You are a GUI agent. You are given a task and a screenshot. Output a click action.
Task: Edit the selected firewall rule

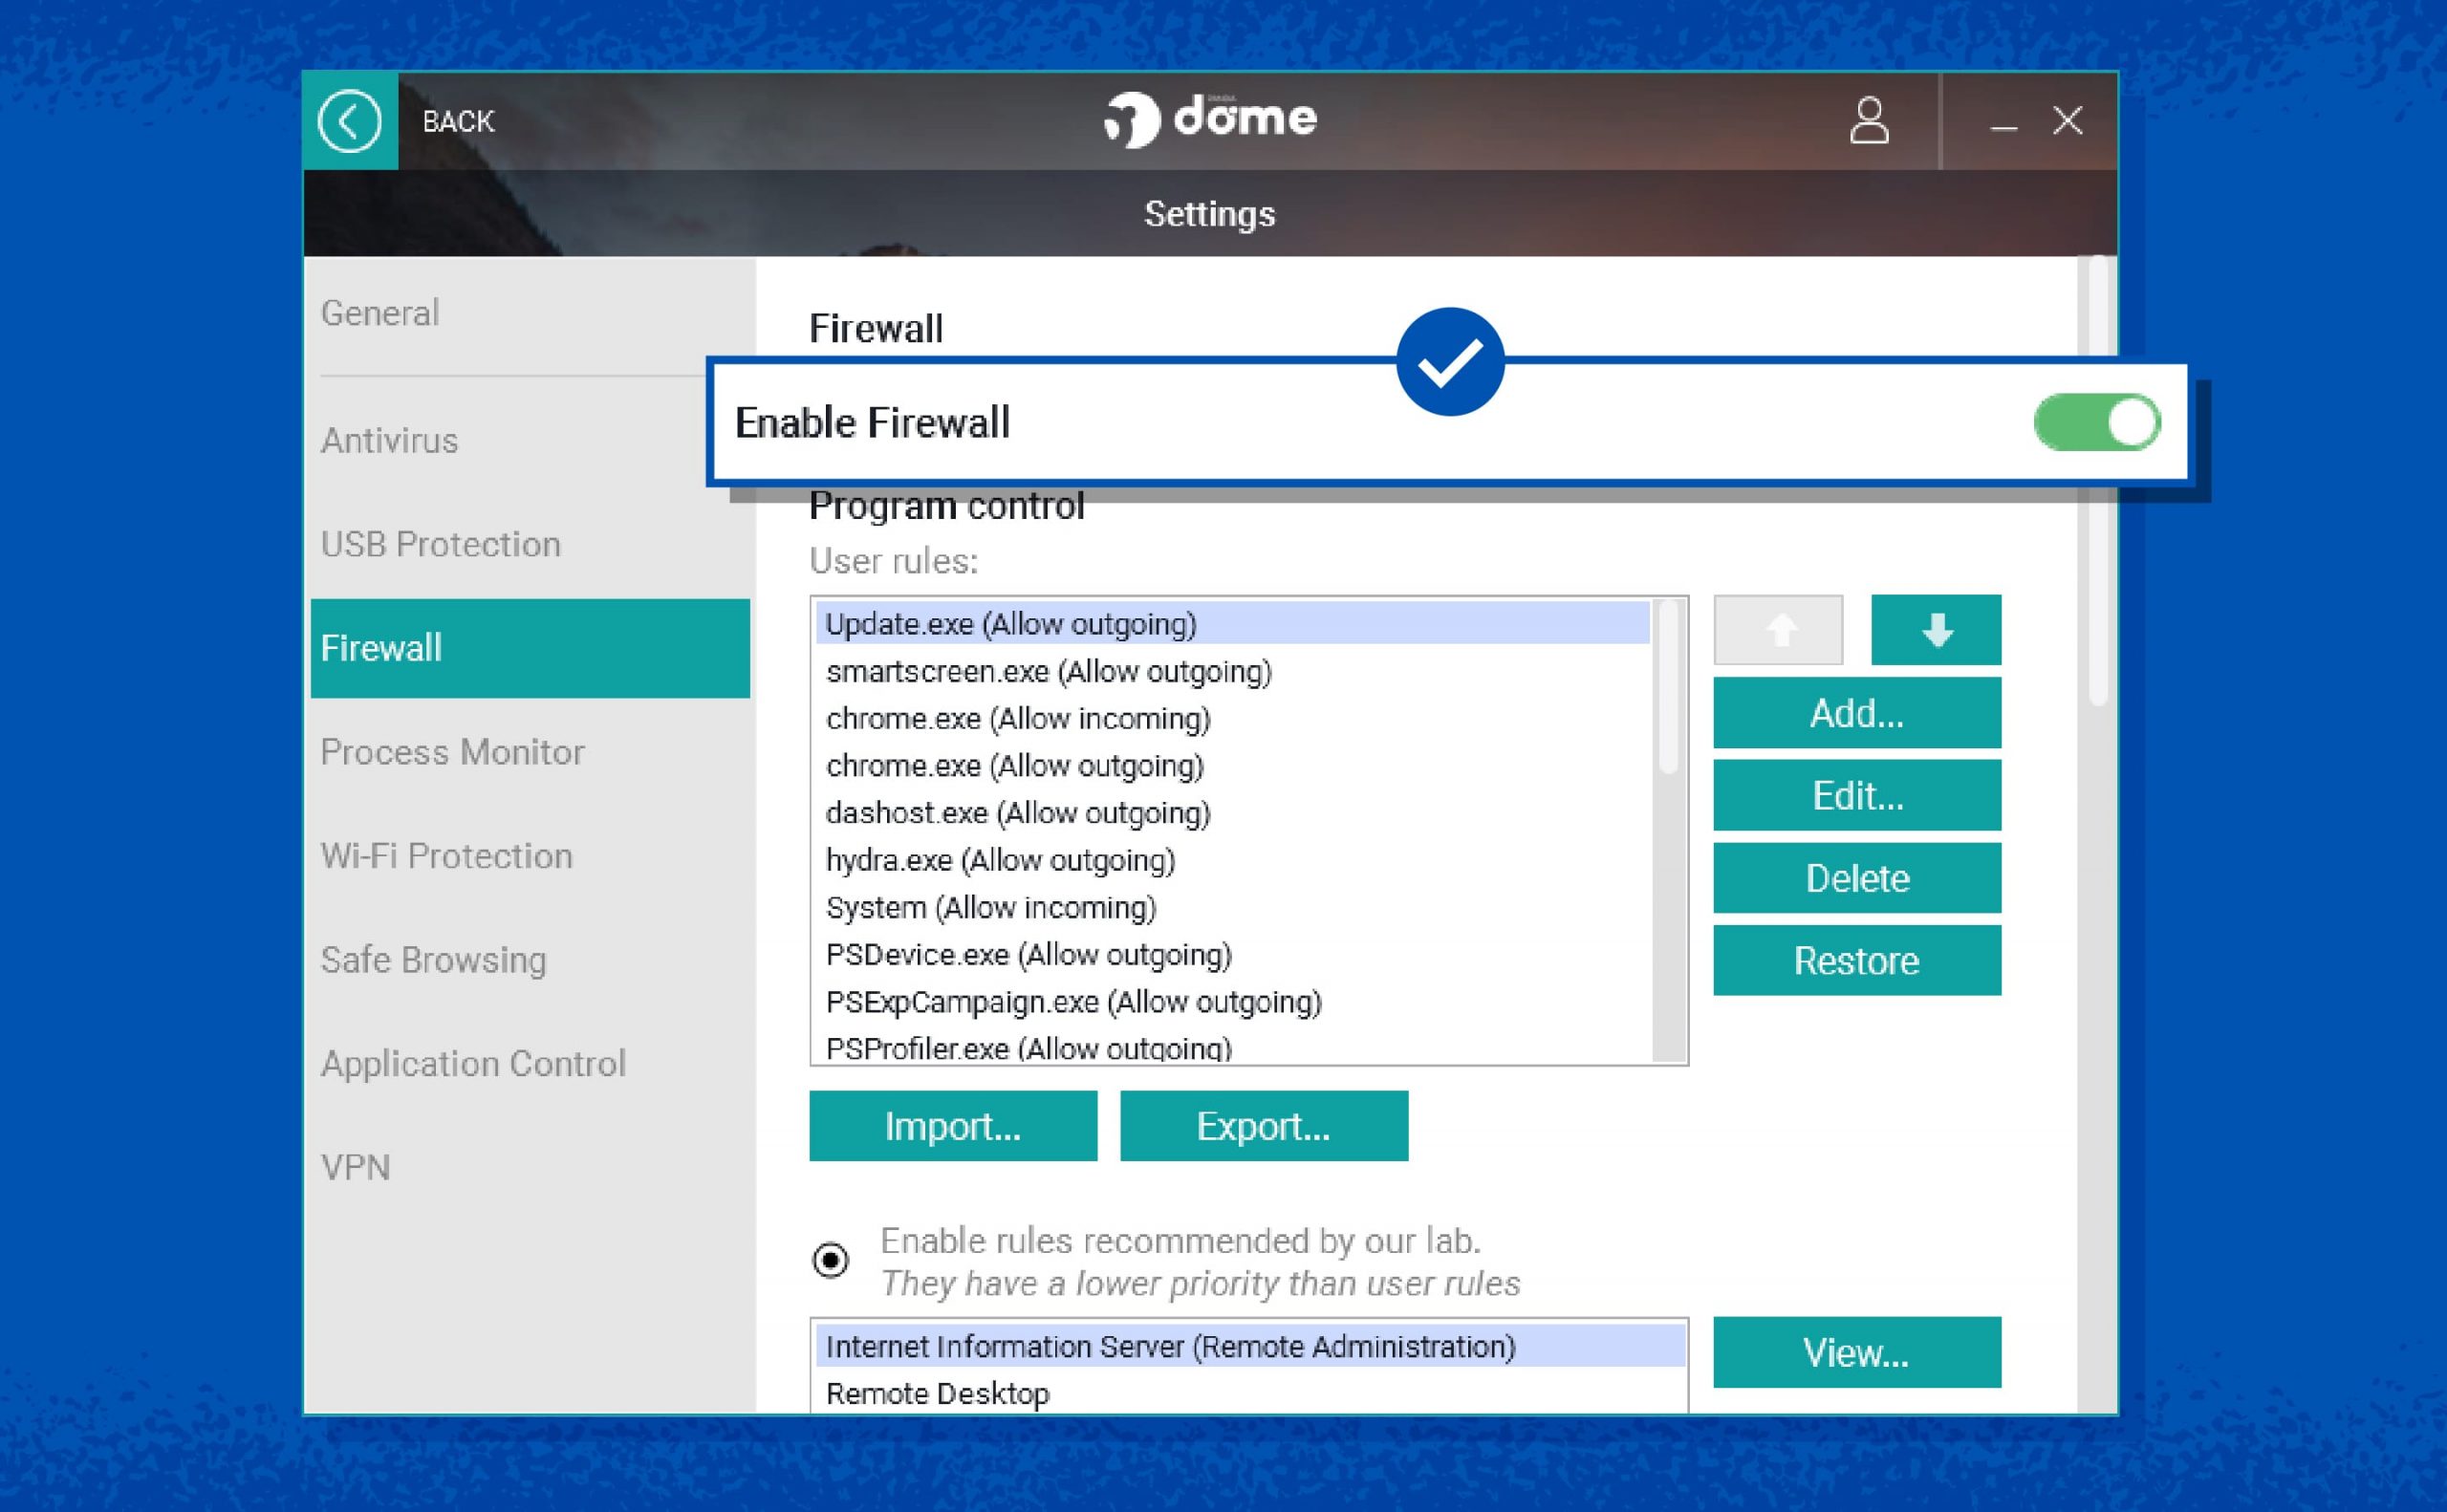coord(1856,795)
